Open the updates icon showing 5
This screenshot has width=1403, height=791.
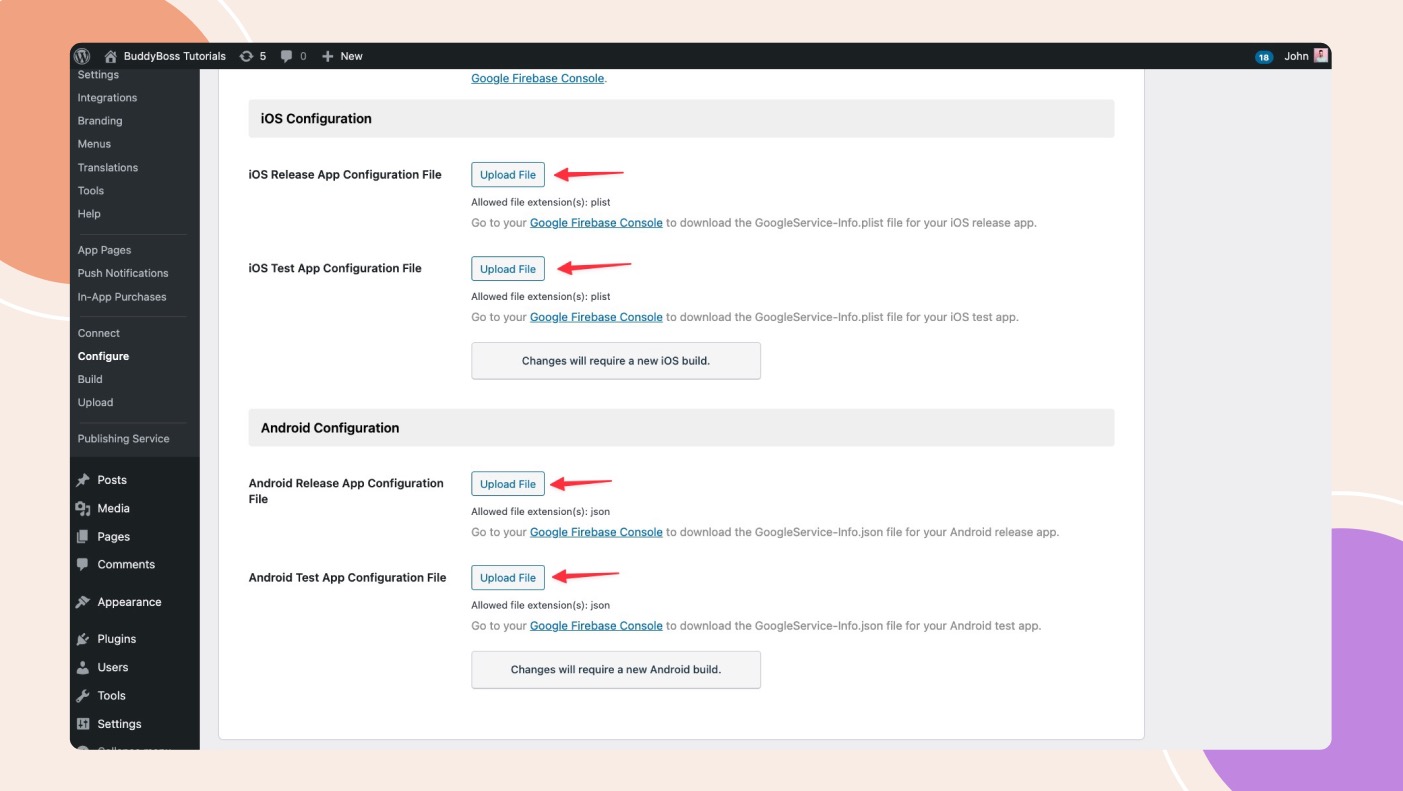246,56
